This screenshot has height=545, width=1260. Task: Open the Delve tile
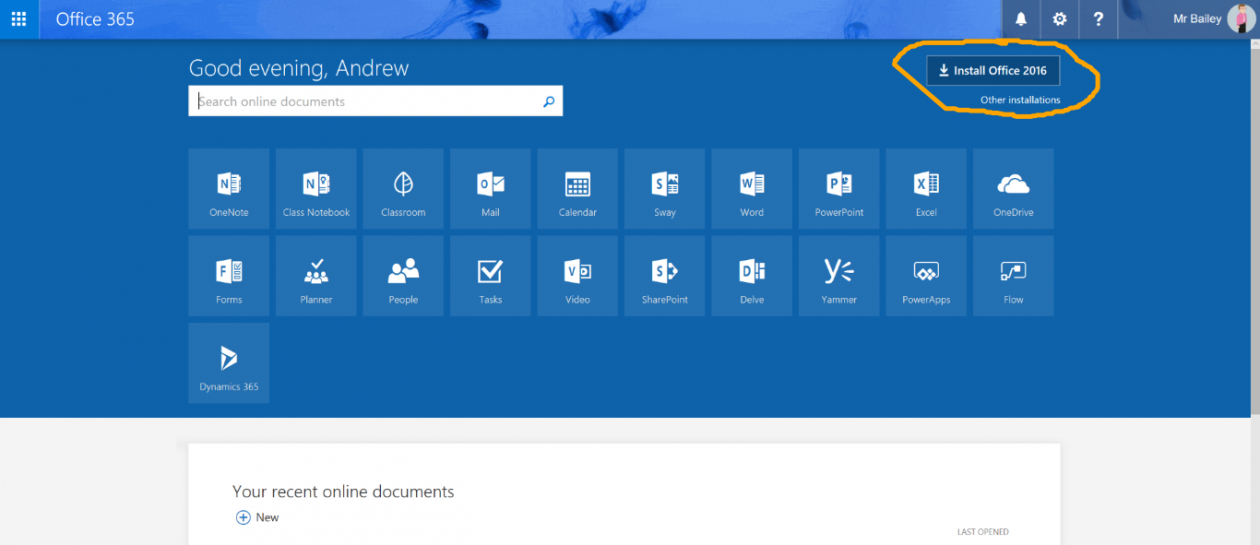(751, 276)
